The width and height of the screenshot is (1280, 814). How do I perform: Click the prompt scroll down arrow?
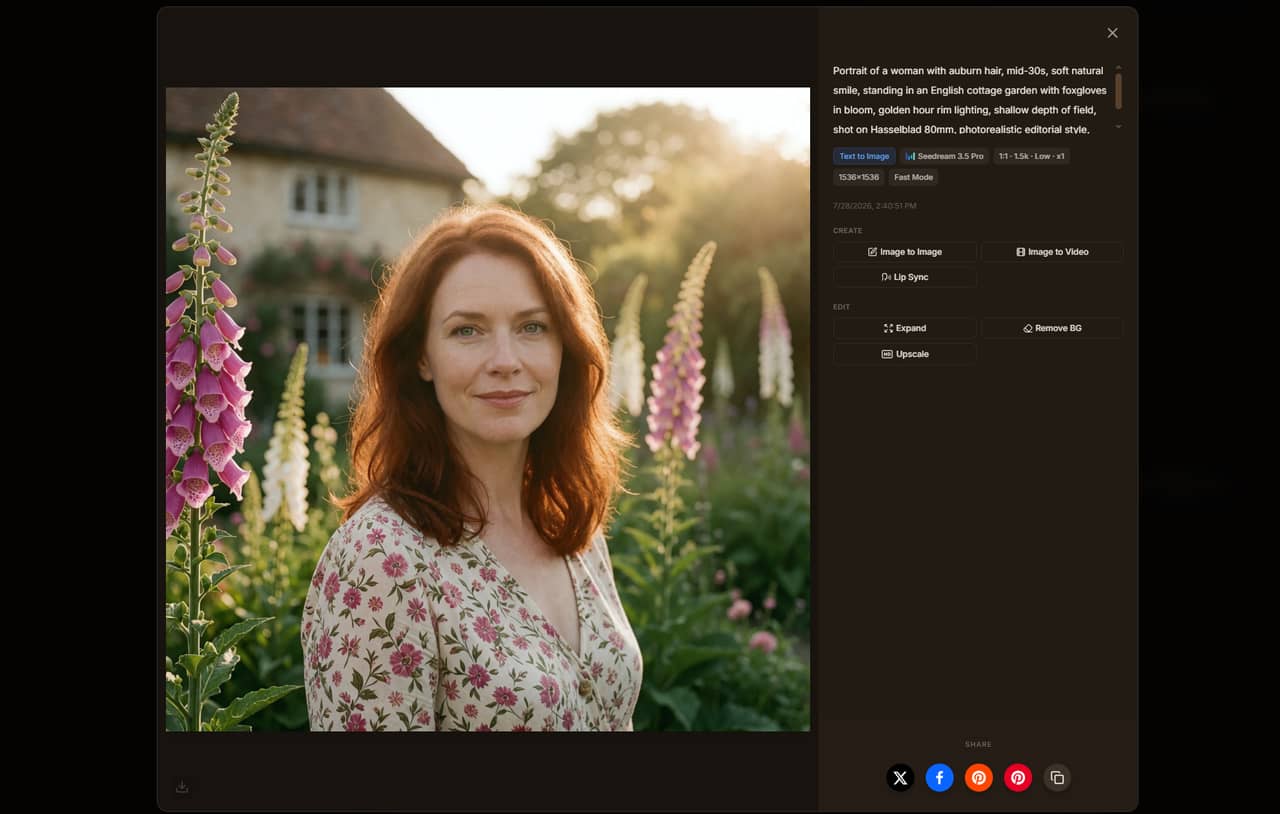click(x=1118, y=127)
